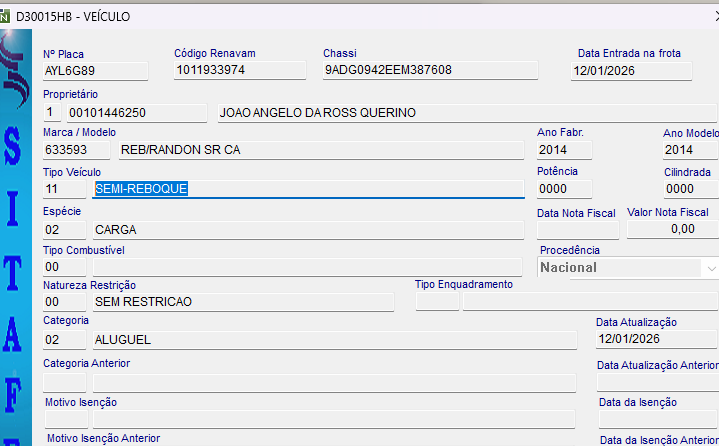Select the Ano Fabr. field
Viewport: 719px width, 446px height.
pyautogui.click(x=564, y=150)
